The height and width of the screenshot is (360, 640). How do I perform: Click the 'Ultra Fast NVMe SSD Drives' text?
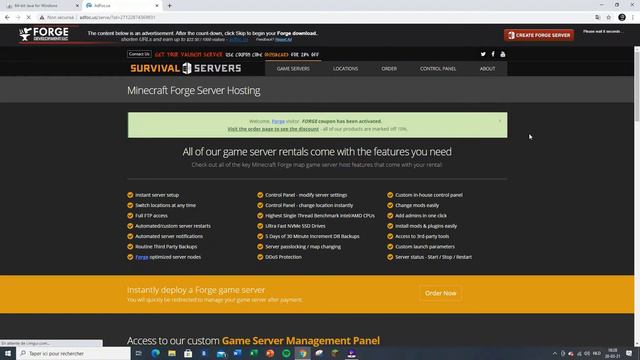(295, 226)
